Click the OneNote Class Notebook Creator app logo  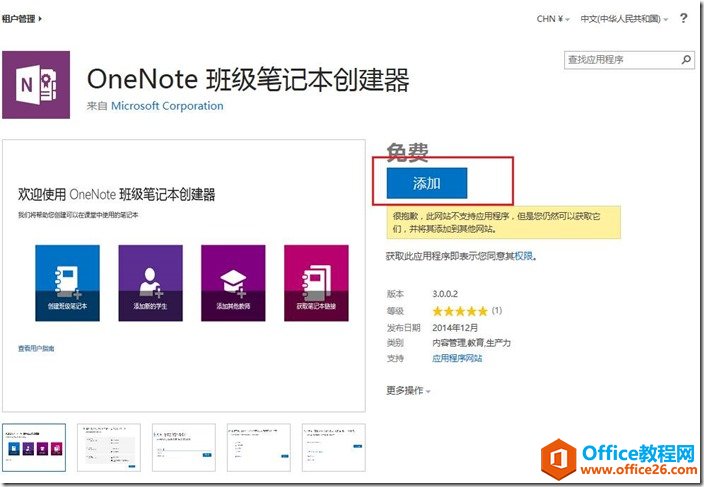36,84
